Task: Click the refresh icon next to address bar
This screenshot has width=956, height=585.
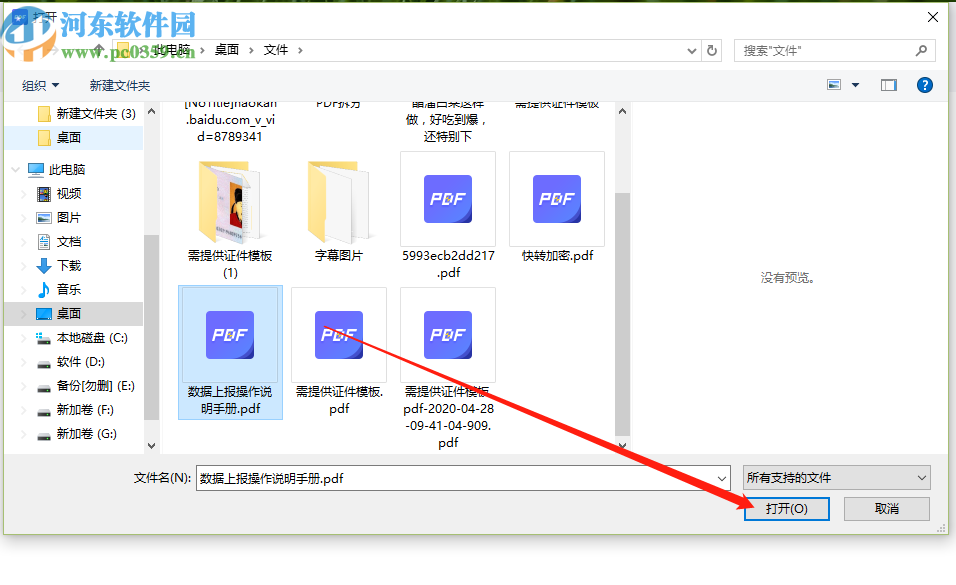Action: pos(710,49)
